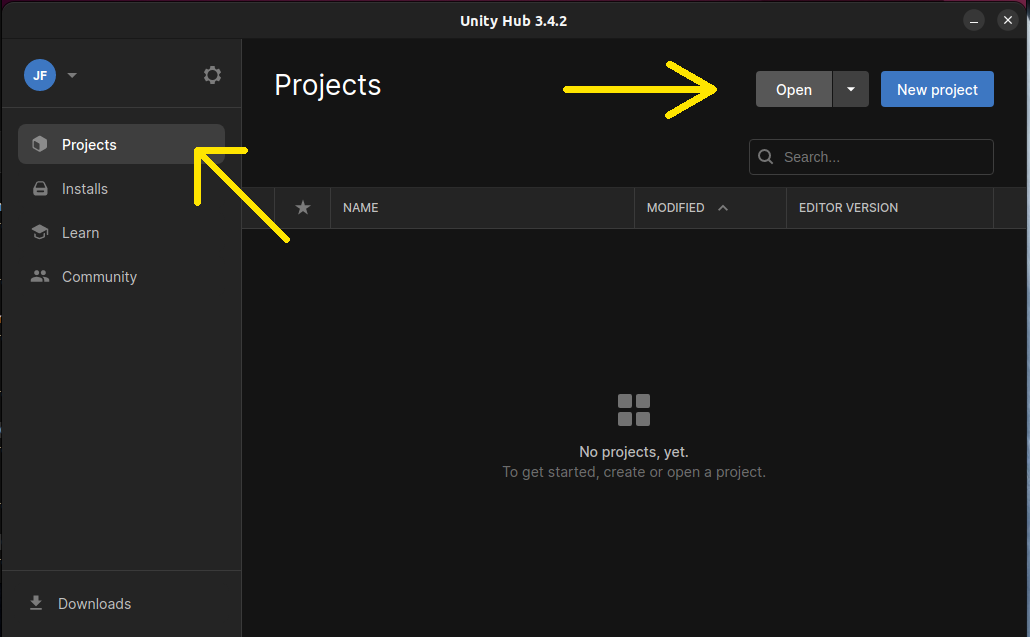Focus the project Search field
1030x637 pixels.
tap(871, 157)
